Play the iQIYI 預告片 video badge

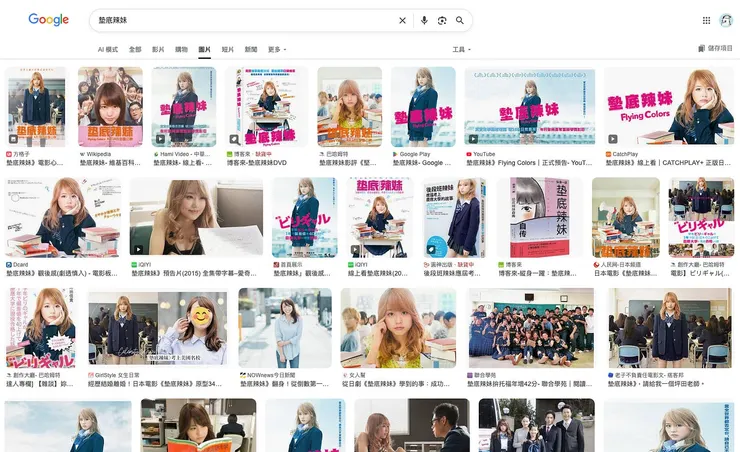pyautogui.click(x=138, y=250)
